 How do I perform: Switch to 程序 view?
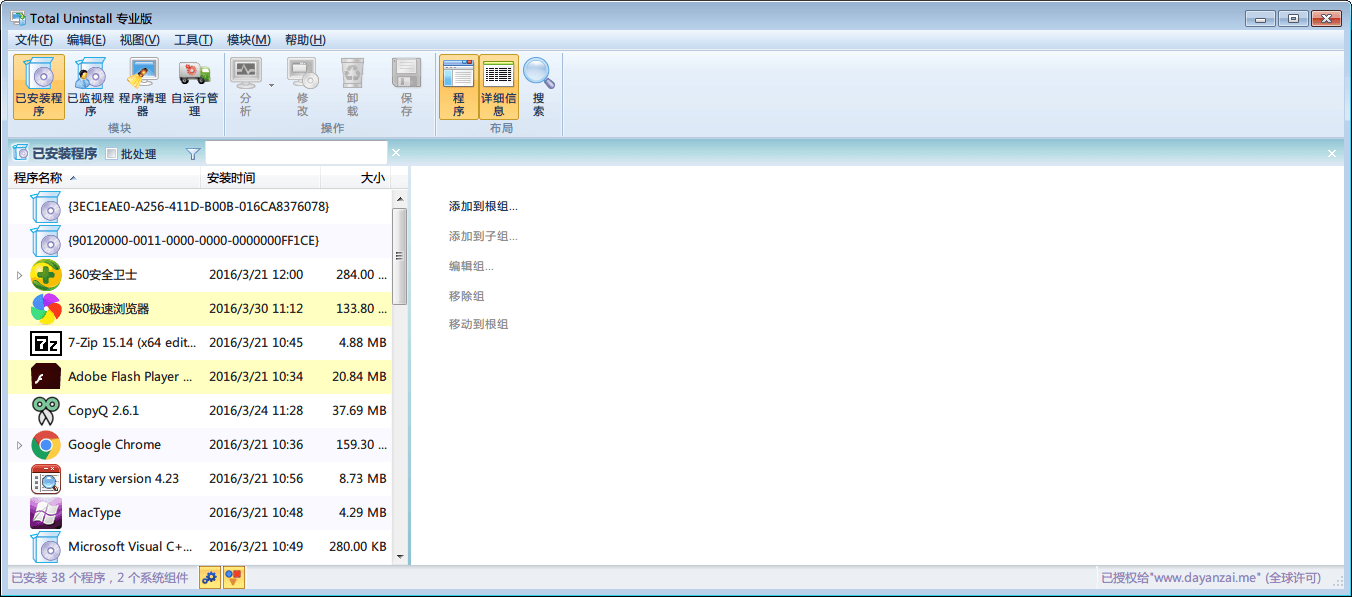point(459,87)
